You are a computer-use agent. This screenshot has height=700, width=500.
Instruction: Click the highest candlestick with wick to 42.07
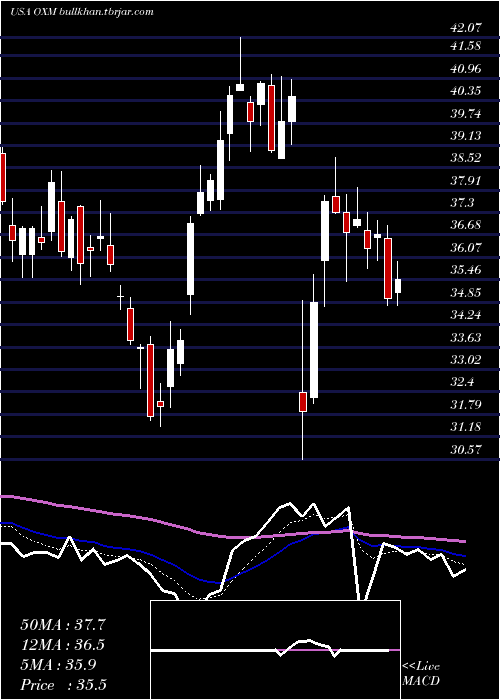240,64
